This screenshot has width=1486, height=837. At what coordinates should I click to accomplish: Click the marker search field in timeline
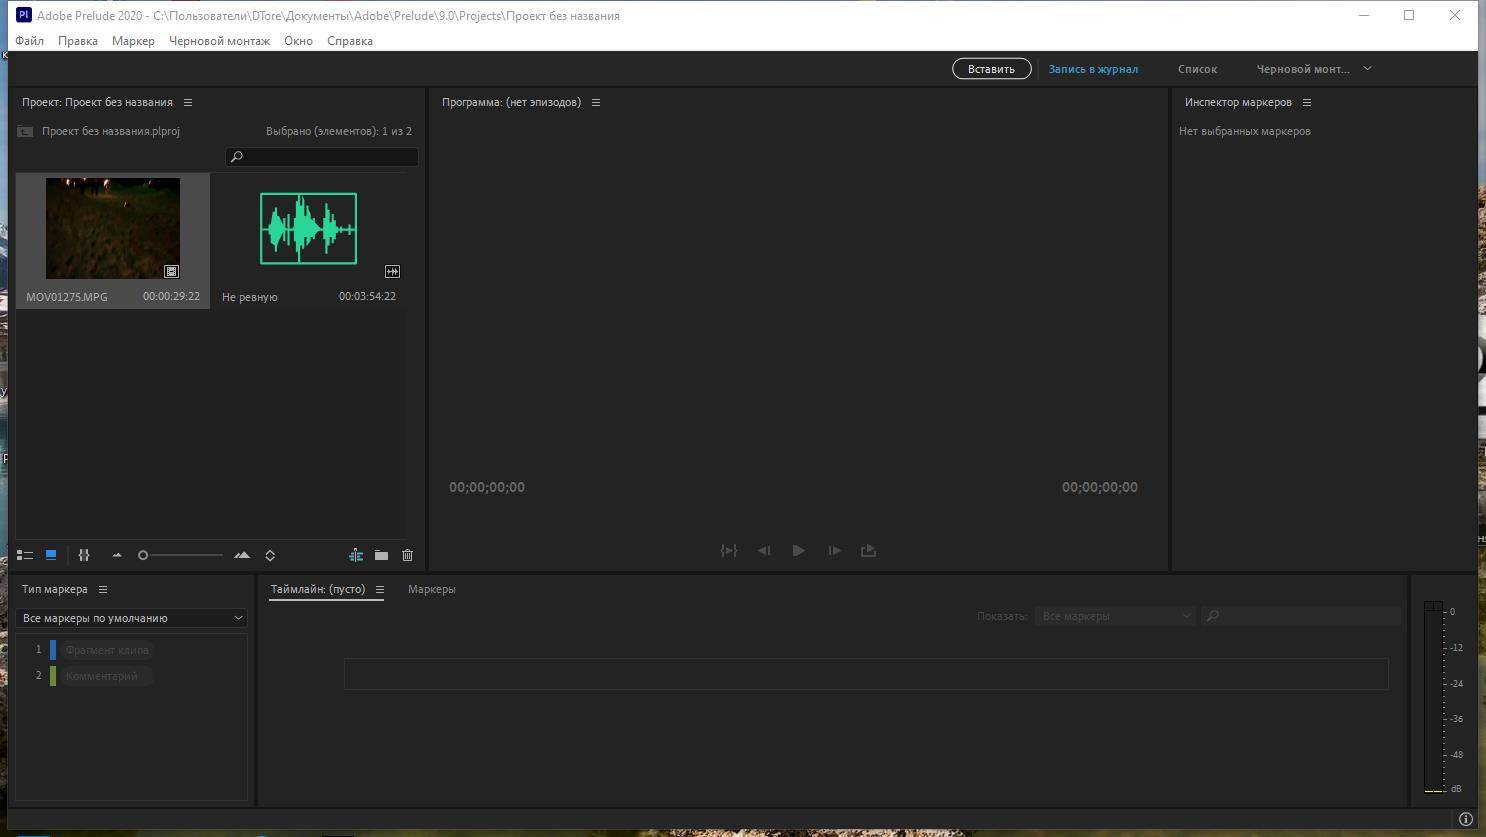click(1301, 616)
